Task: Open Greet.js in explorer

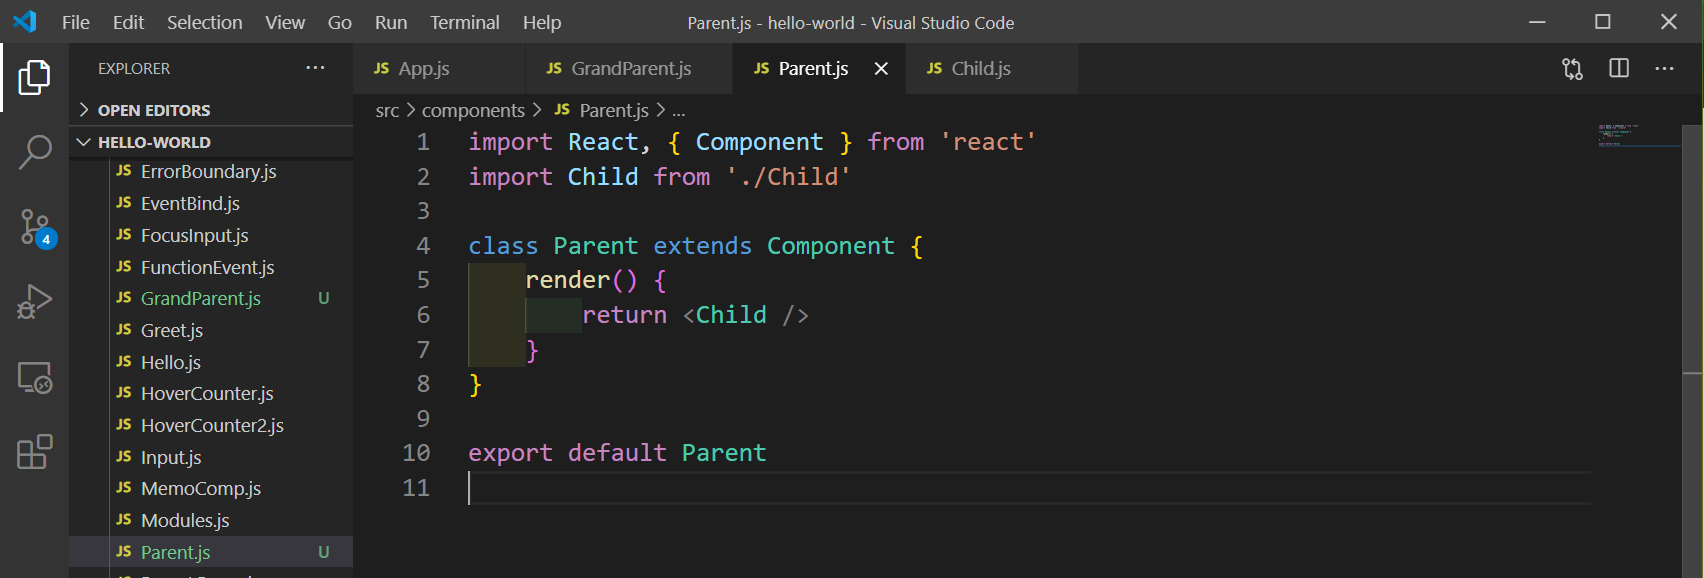Action: click(211, 330)
